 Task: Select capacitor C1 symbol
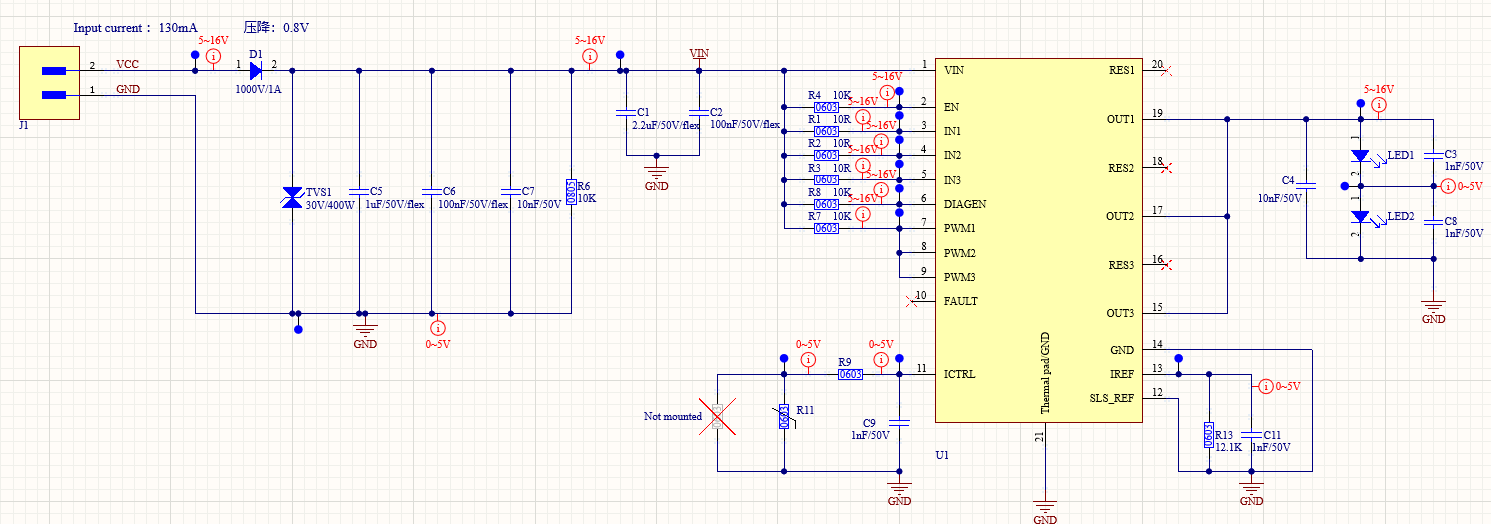pos(625,112)
